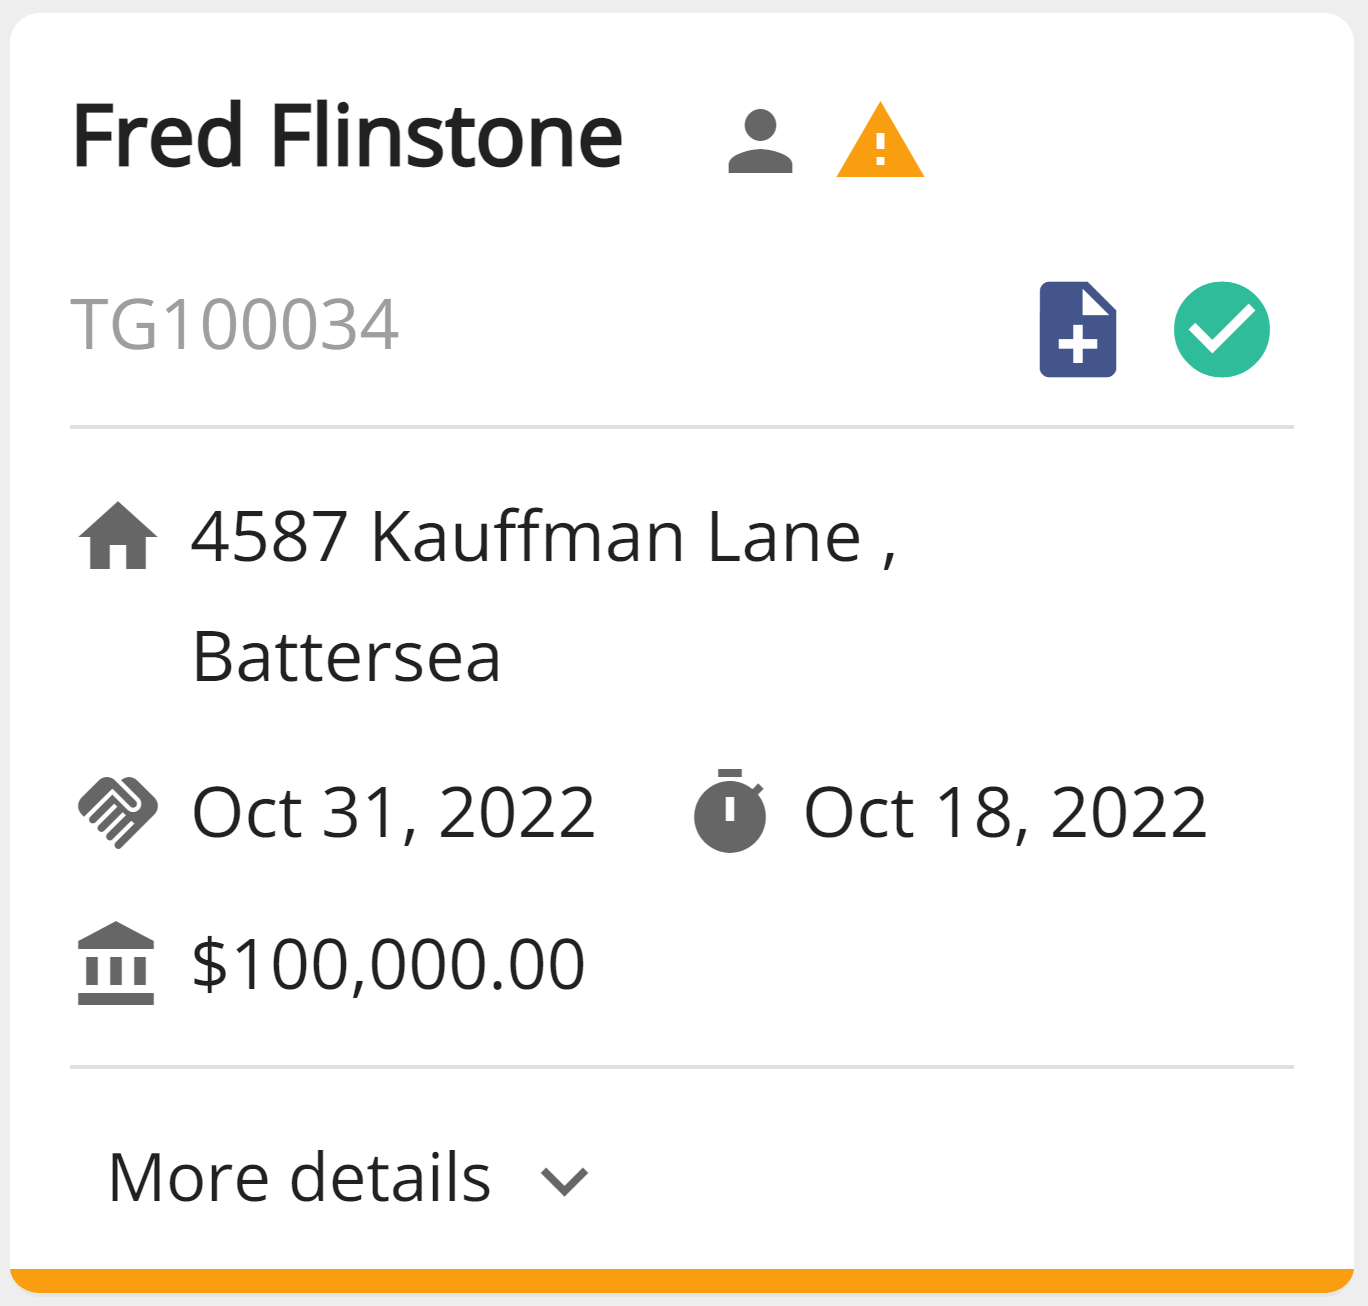Screen dimensions: 1368x1306
Task: Click the Oct 31, 2022 date
Action: [394, 812]
